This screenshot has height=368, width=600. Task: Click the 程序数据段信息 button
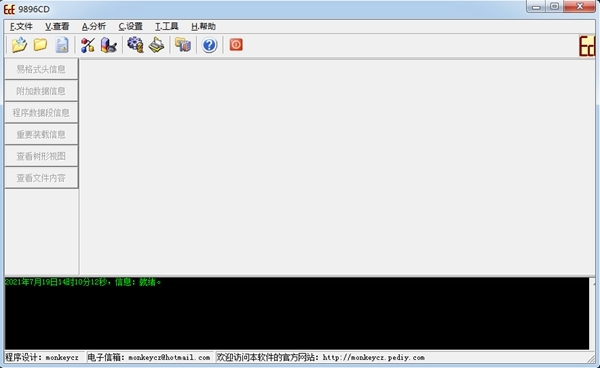coord(41,112)
